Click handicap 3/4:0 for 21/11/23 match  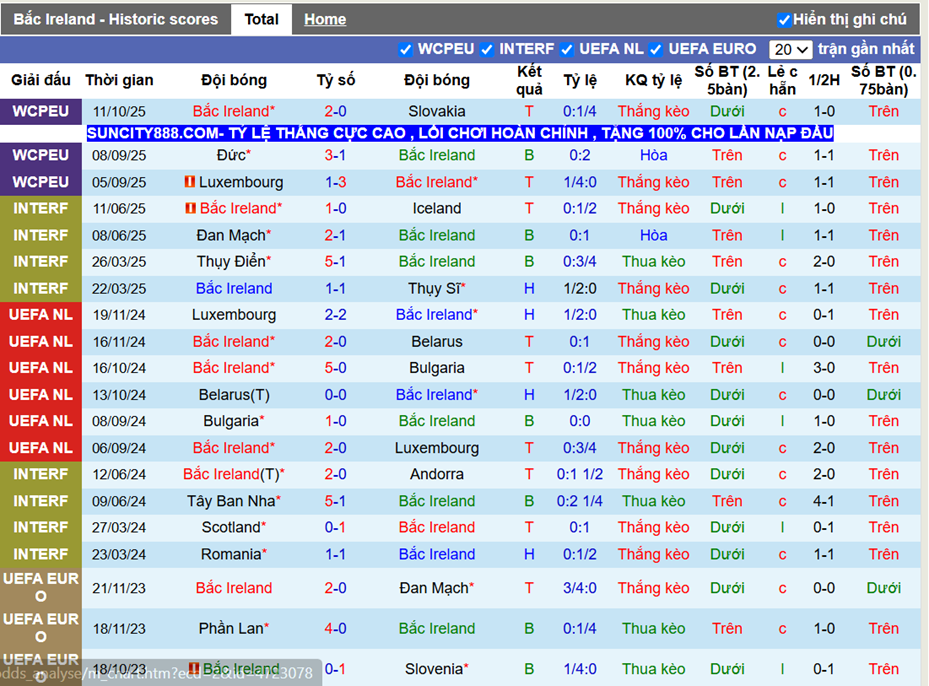(x=579, y=588)
